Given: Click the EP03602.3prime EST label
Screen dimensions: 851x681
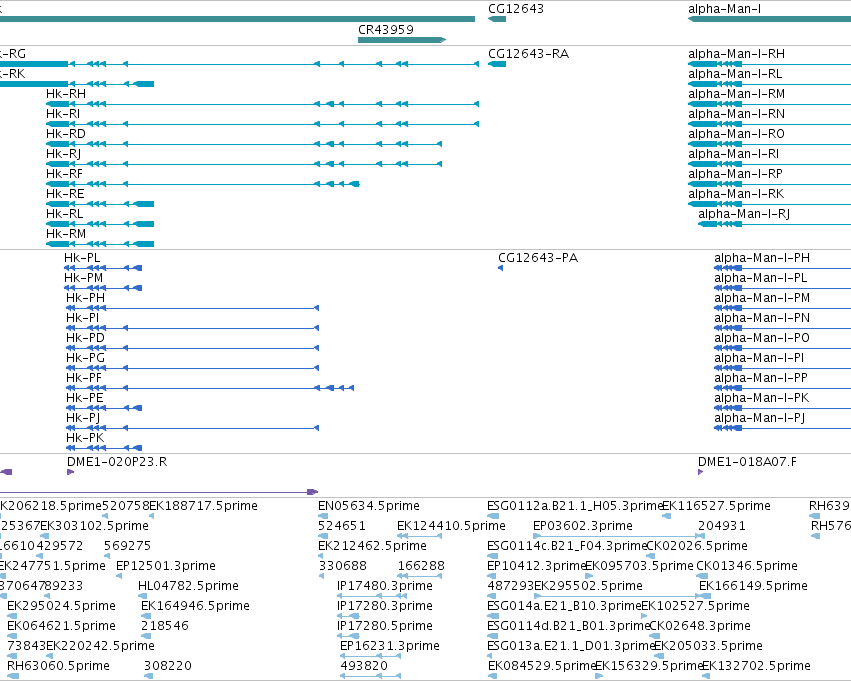Looking at the screenshot, I should 582,526.
